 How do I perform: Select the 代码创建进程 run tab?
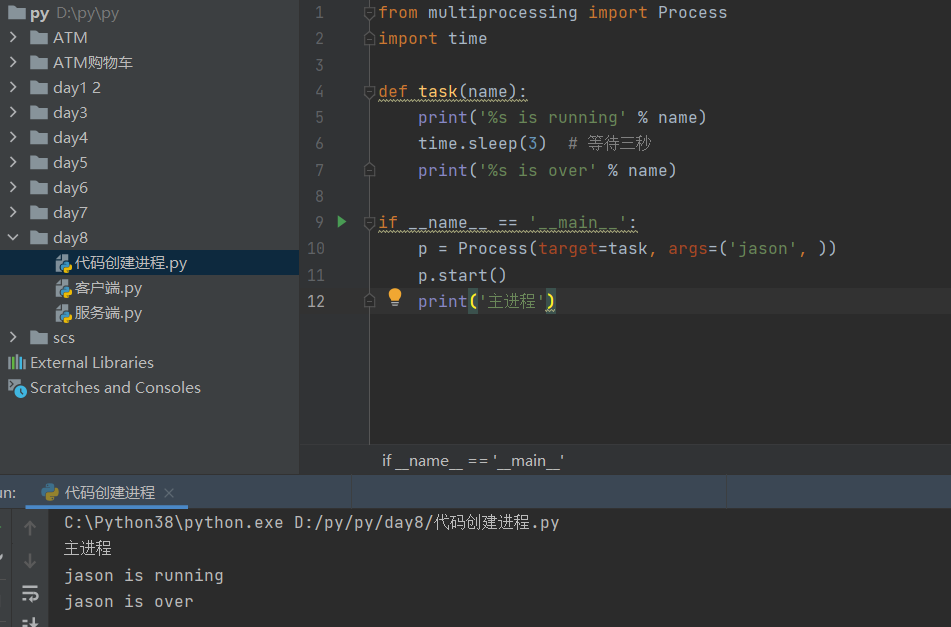pos(109,493)
